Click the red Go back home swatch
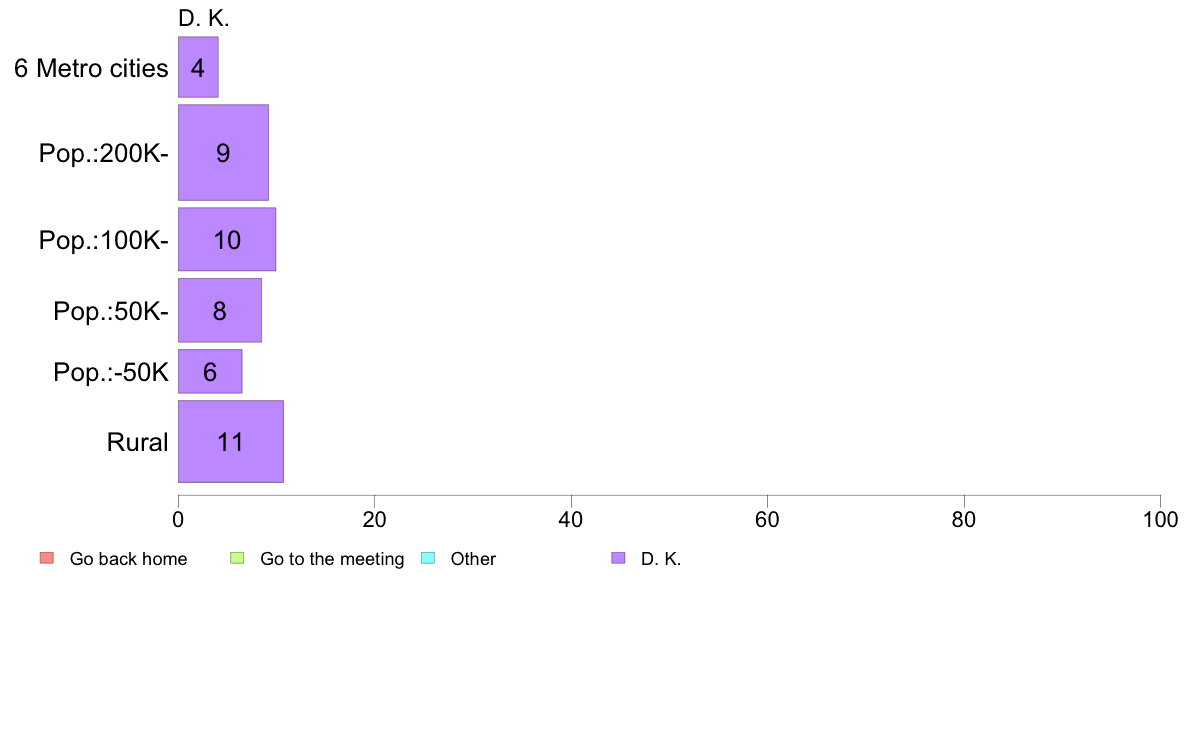This screenshot has height=736, width=1188. (47, 559)
